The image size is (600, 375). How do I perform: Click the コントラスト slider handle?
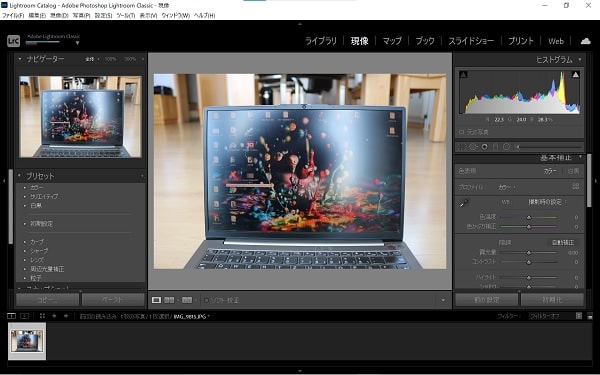point(528,262)
